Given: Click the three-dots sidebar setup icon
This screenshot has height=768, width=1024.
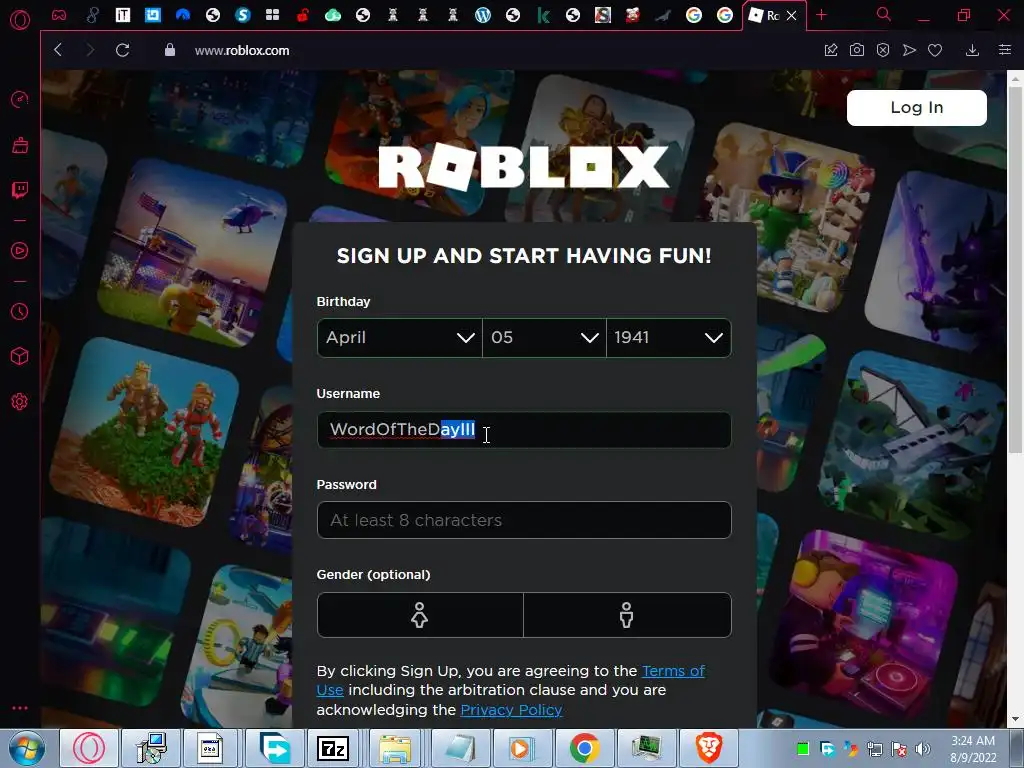Looking at the screenshot, I should pos(20,708).
